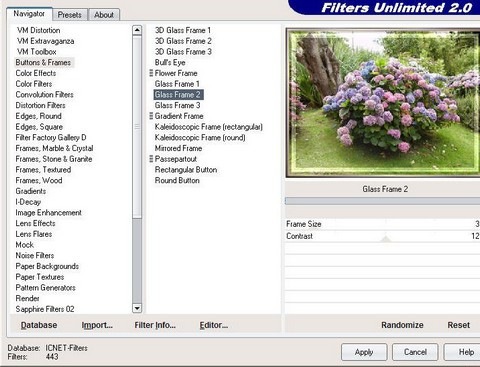The image size is (480, 367).
Task: Select the VM Extravaganza category
Action: coord(46,41)
